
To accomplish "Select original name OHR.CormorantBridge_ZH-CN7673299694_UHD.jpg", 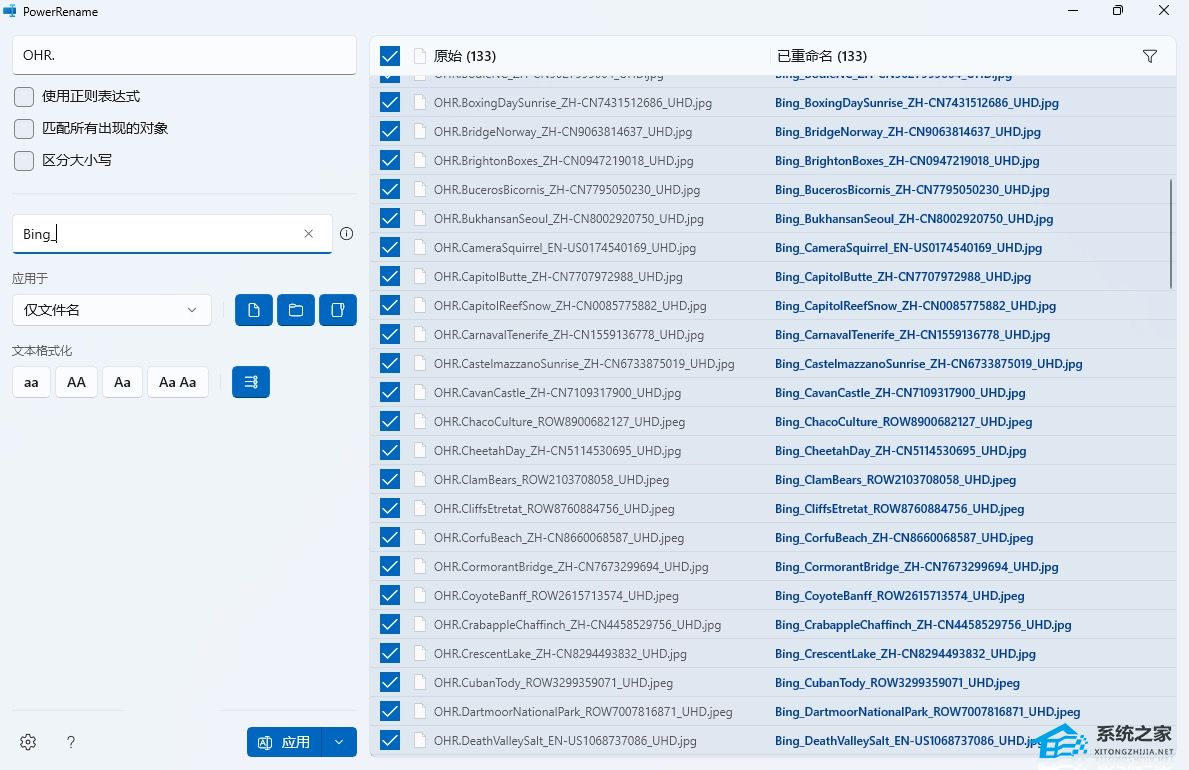I will tap(571, 567).
